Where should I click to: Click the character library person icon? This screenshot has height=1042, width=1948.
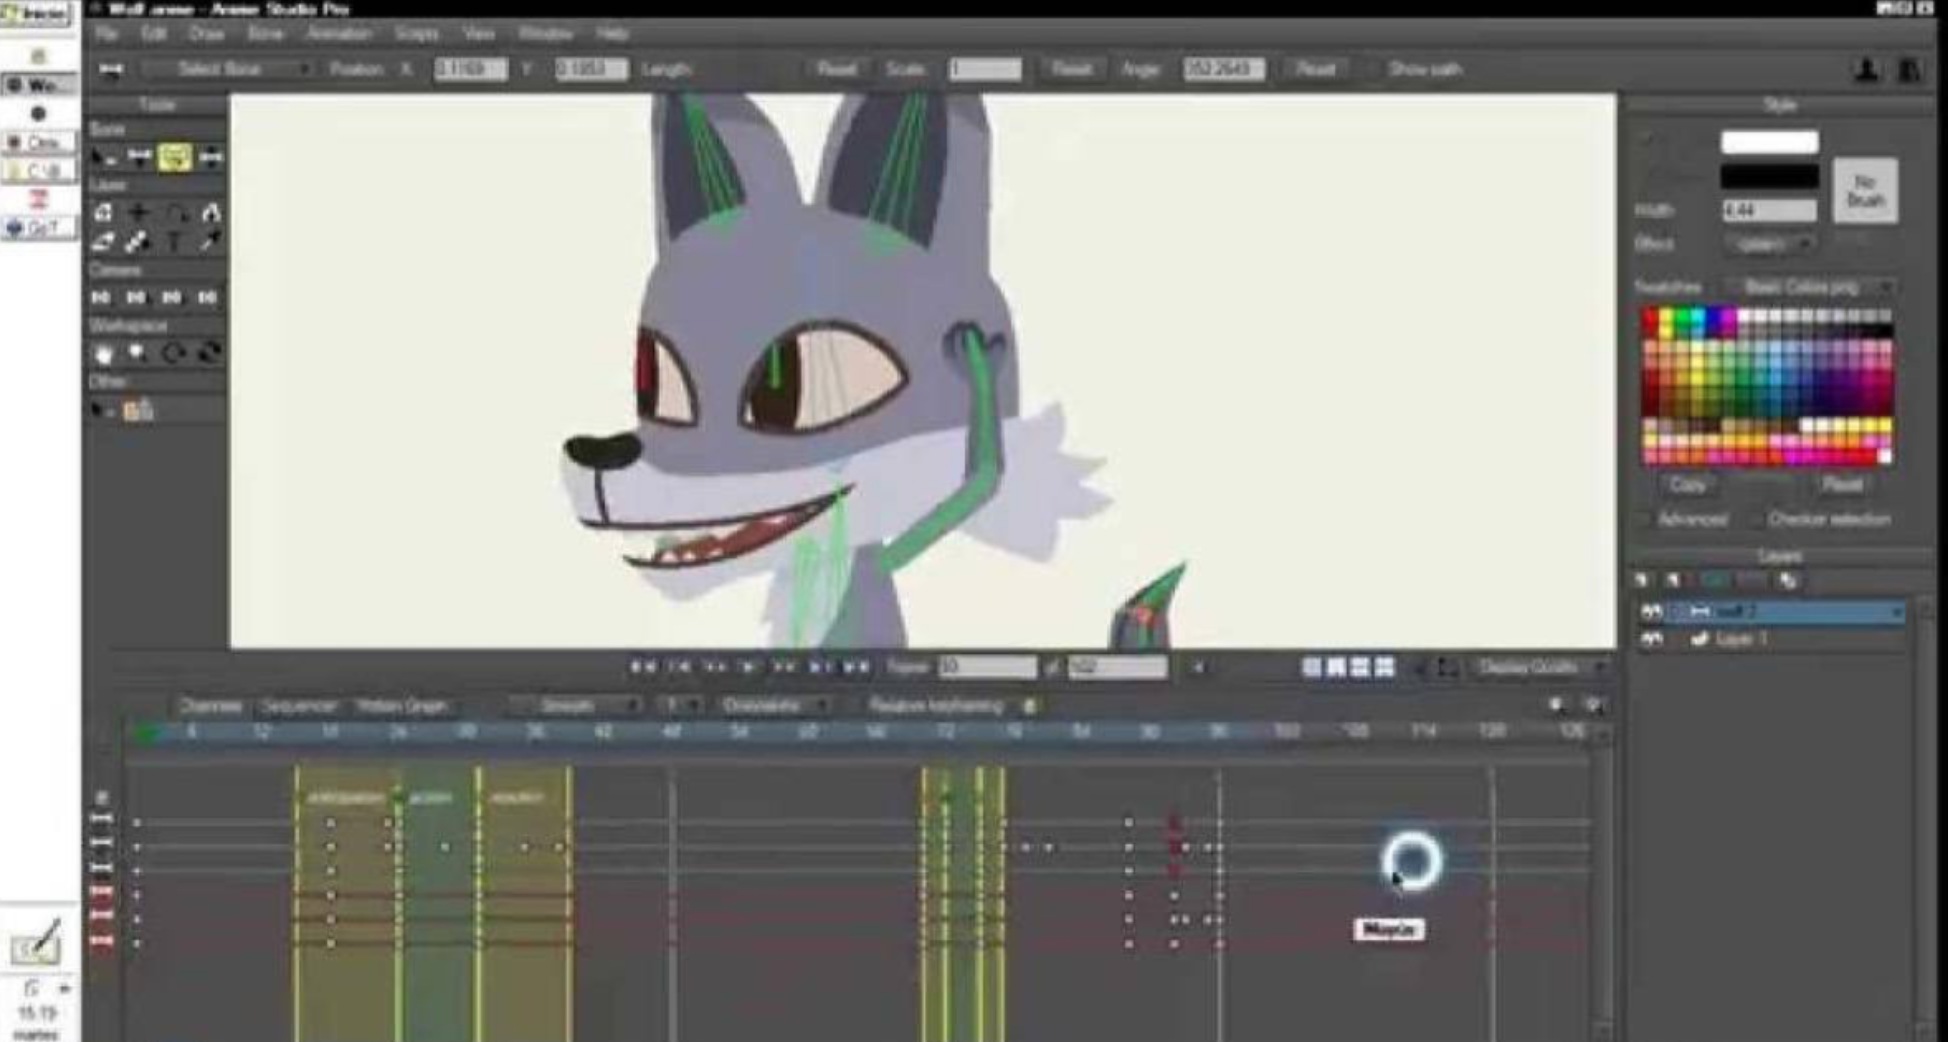[x=1866, y=70]
